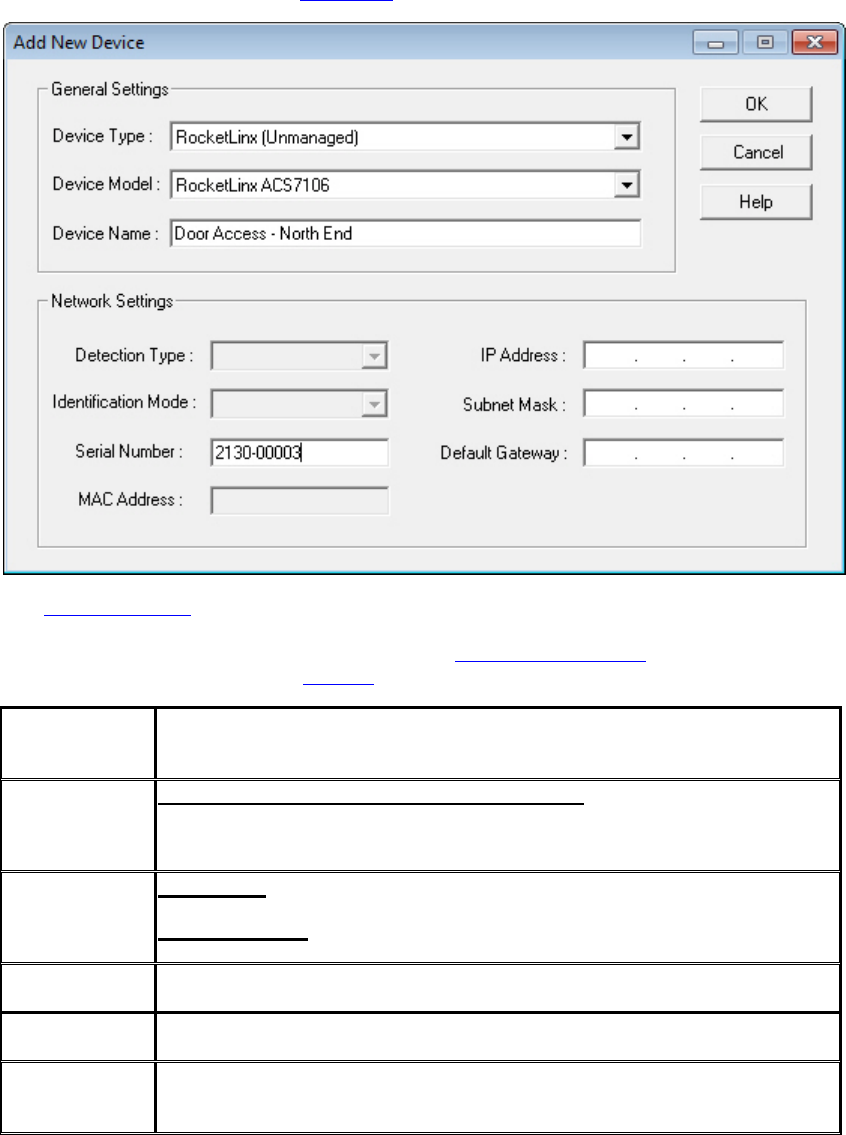Click the Serial Number label
The height and width of the screenshot is (1135, 846).
point(129,452)
